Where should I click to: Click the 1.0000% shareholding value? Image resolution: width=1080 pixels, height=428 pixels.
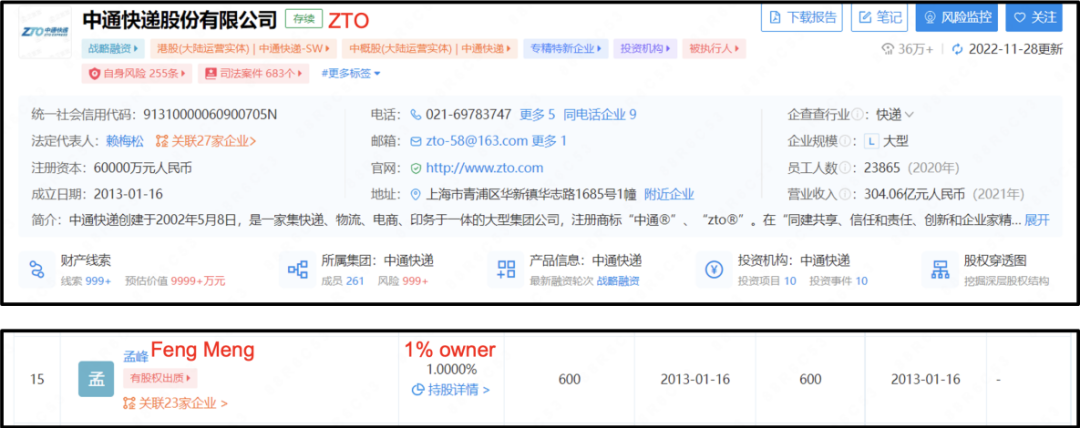pyautogui.click(x=451, y=369)
